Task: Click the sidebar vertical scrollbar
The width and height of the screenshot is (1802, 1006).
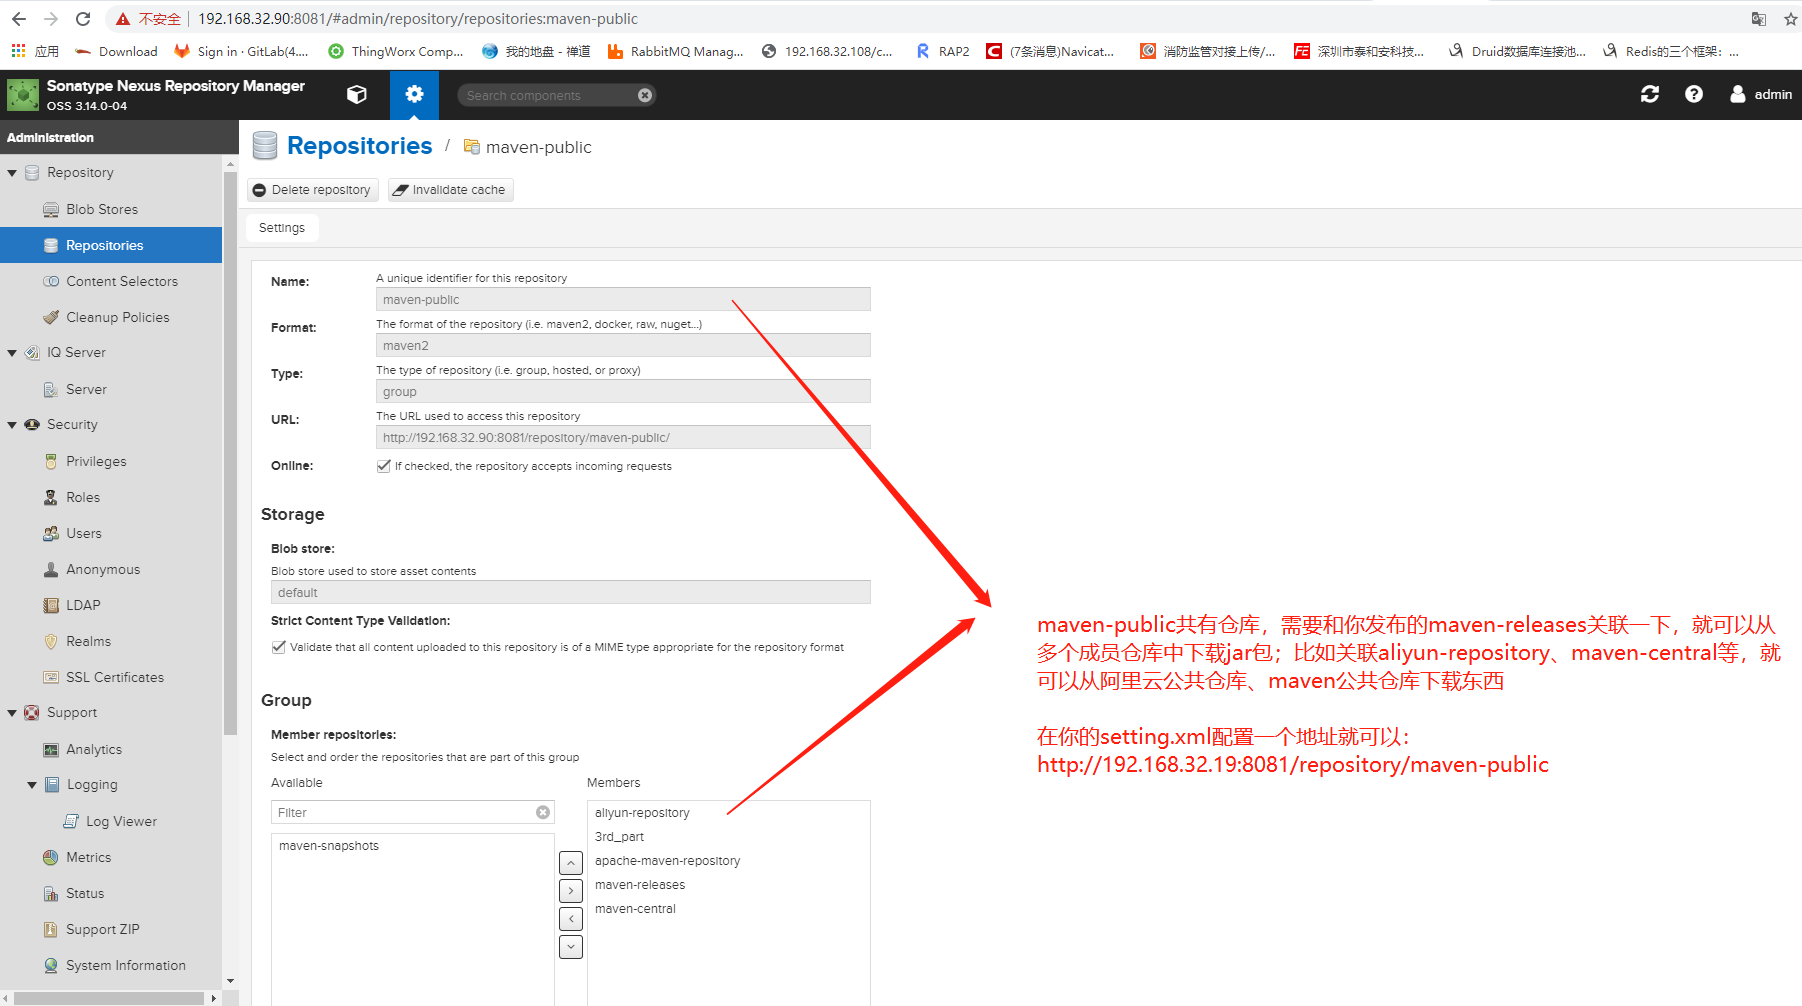Action: click(230, 452)
